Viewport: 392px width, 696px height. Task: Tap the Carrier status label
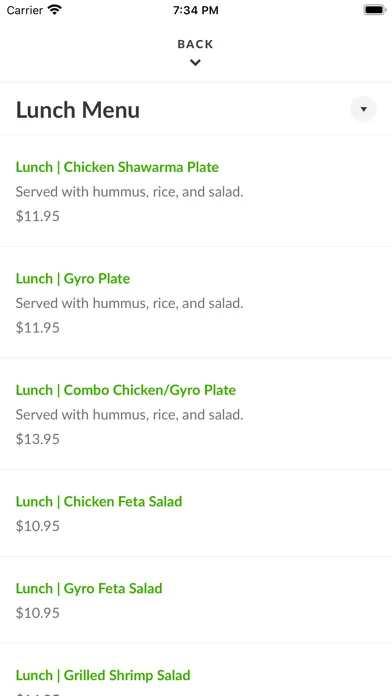click(25, 10)
